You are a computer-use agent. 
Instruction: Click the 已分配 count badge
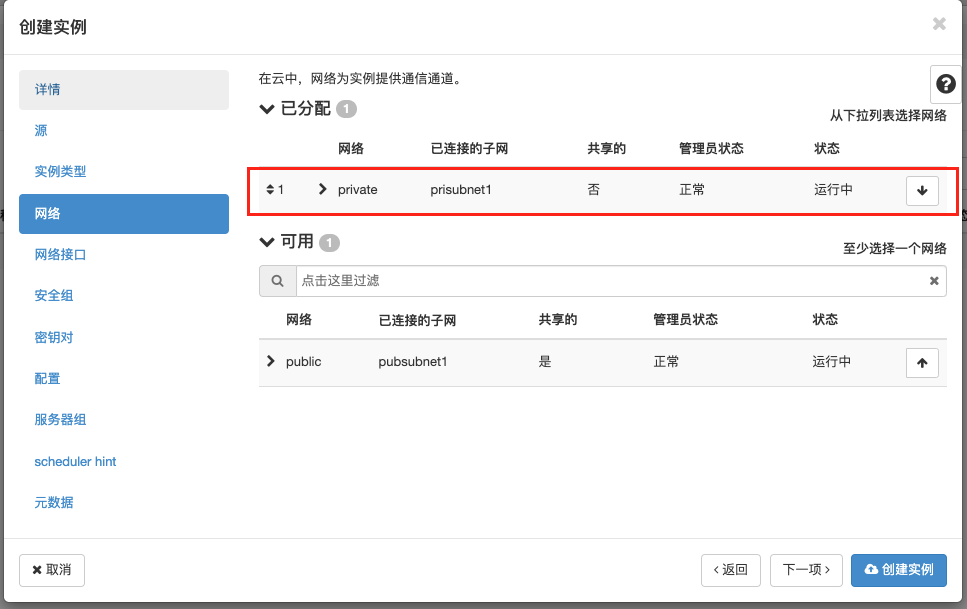[x=346, y=109]
